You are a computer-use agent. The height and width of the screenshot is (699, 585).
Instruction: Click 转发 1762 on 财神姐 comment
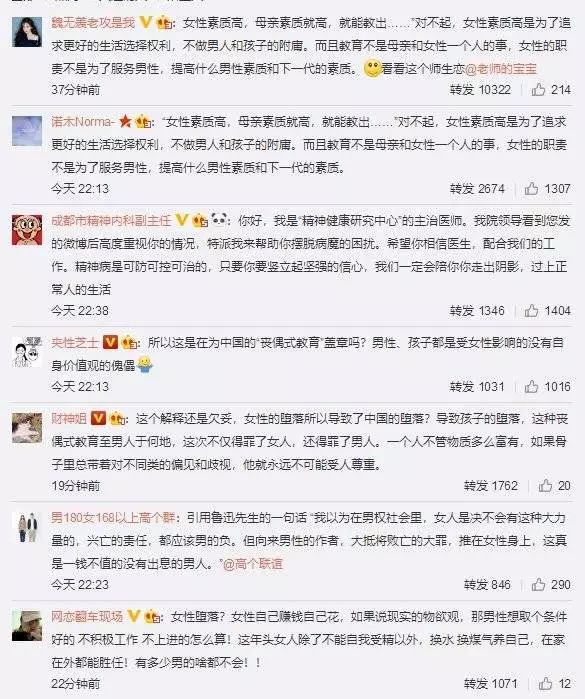pos(490,485)
